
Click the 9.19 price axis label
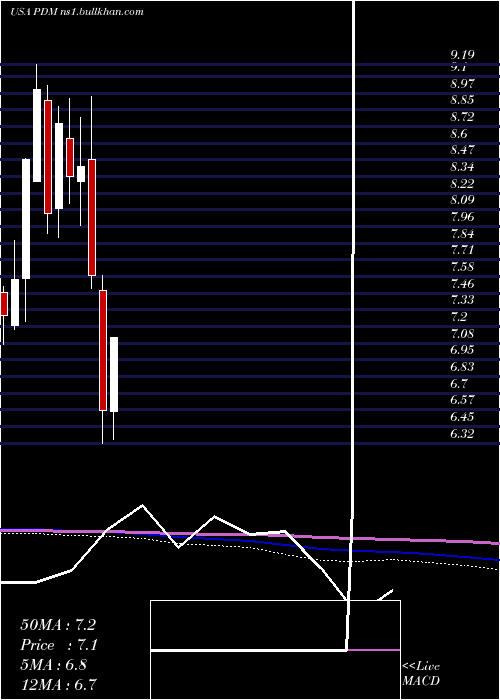pyautogui.click(x=462, y=55)
